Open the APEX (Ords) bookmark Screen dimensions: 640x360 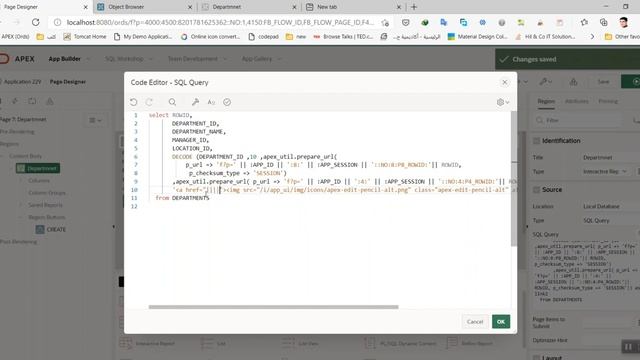(x=16, y=37)
